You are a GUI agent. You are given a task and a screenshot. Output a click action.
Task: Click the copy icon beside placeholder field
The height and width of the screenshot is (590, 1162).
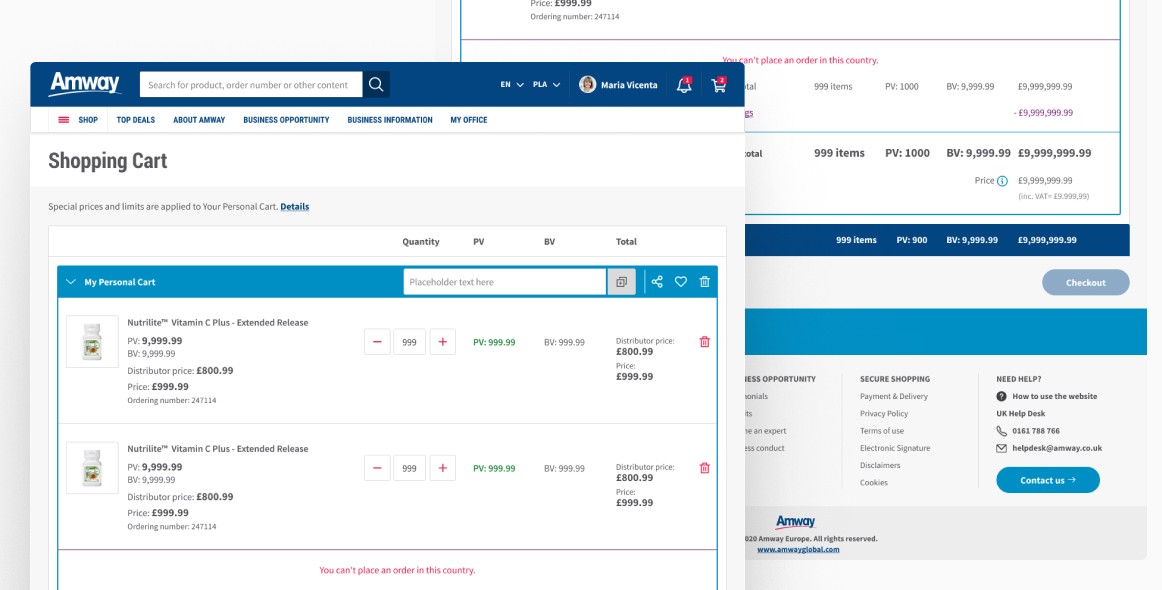(622, 282)
